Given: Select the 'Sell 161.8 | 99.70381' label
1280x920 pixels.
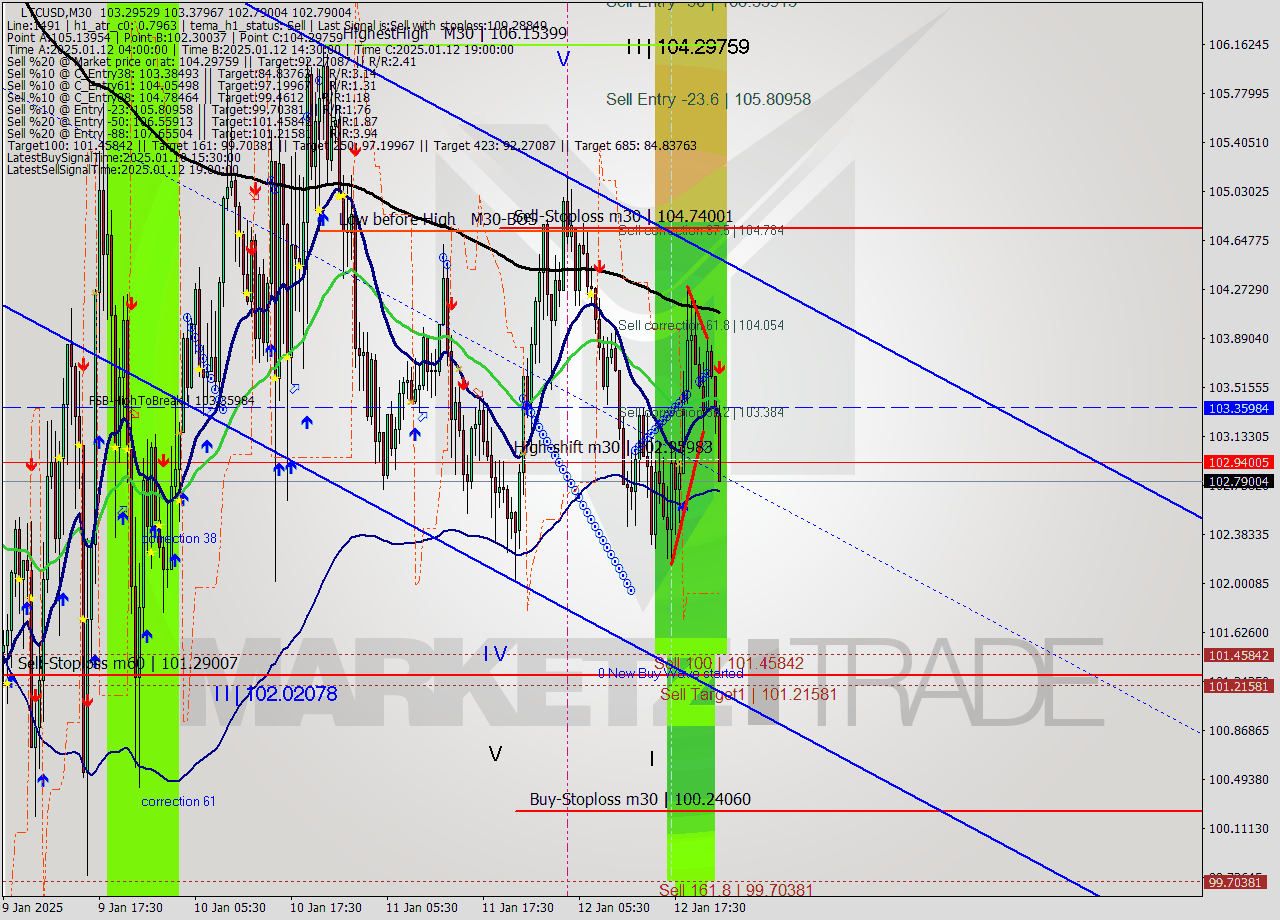Looking at the screenshot, I should tap(736, 890).
